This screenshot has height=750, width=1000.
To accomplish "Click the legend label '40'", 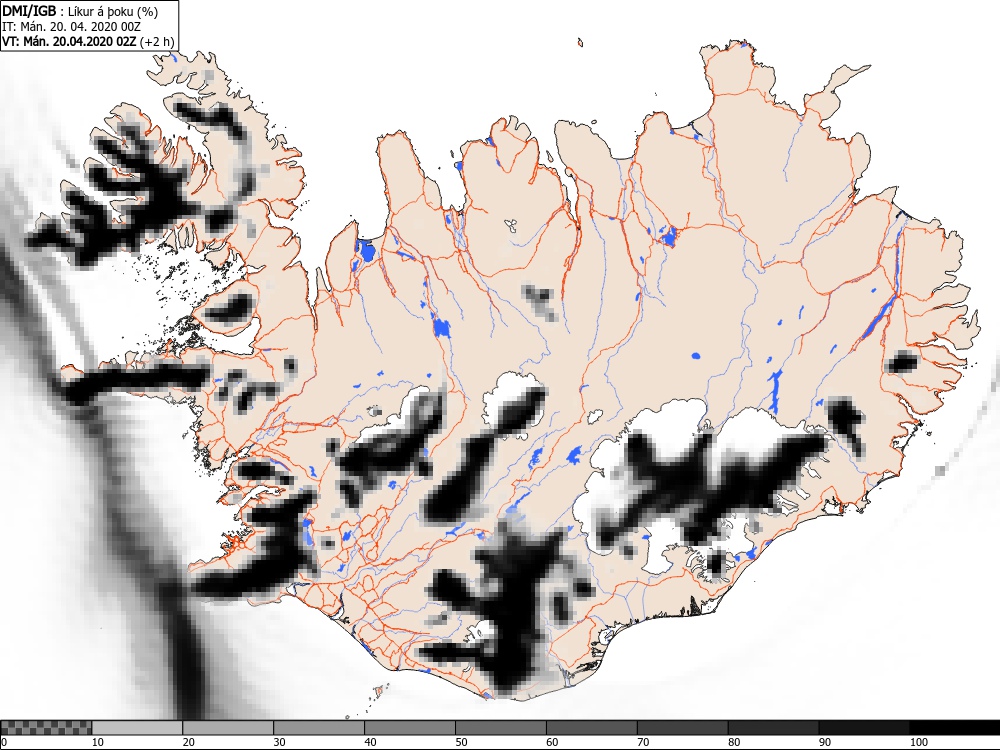I will point(371,742).
